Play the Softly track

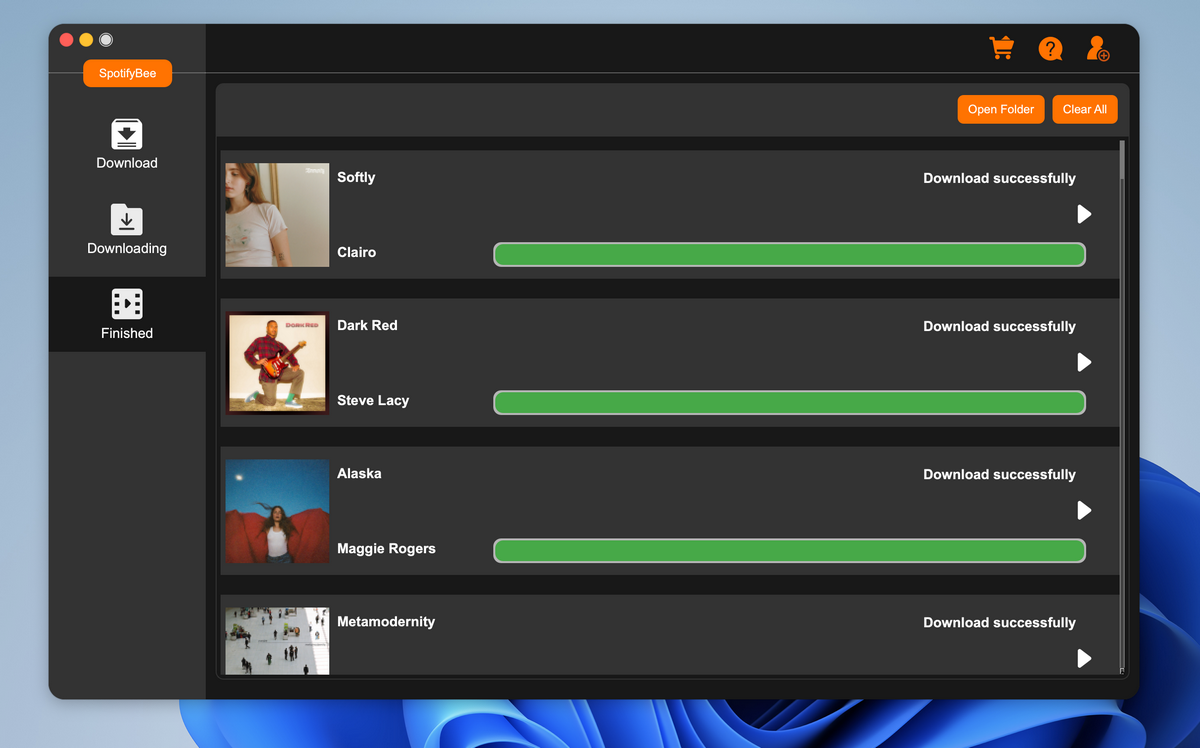pyautogui.click(x=1084, y=214)
